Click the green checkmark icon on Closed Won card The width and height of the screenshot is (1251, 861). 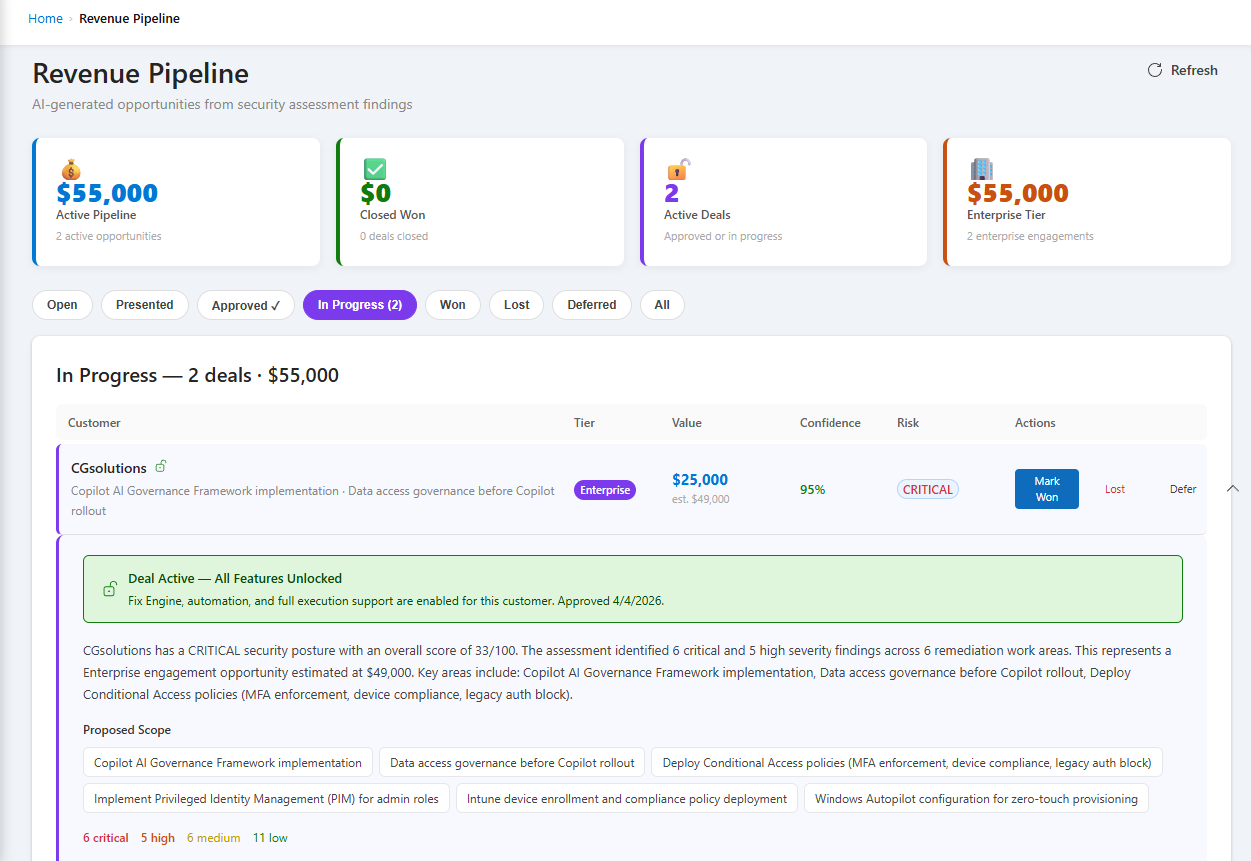tap(374, 169)
